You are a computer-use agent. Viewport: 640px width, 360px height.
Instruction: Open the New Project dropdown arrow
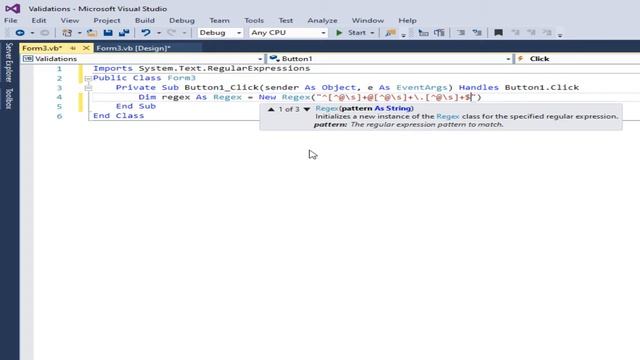[80, 33]
